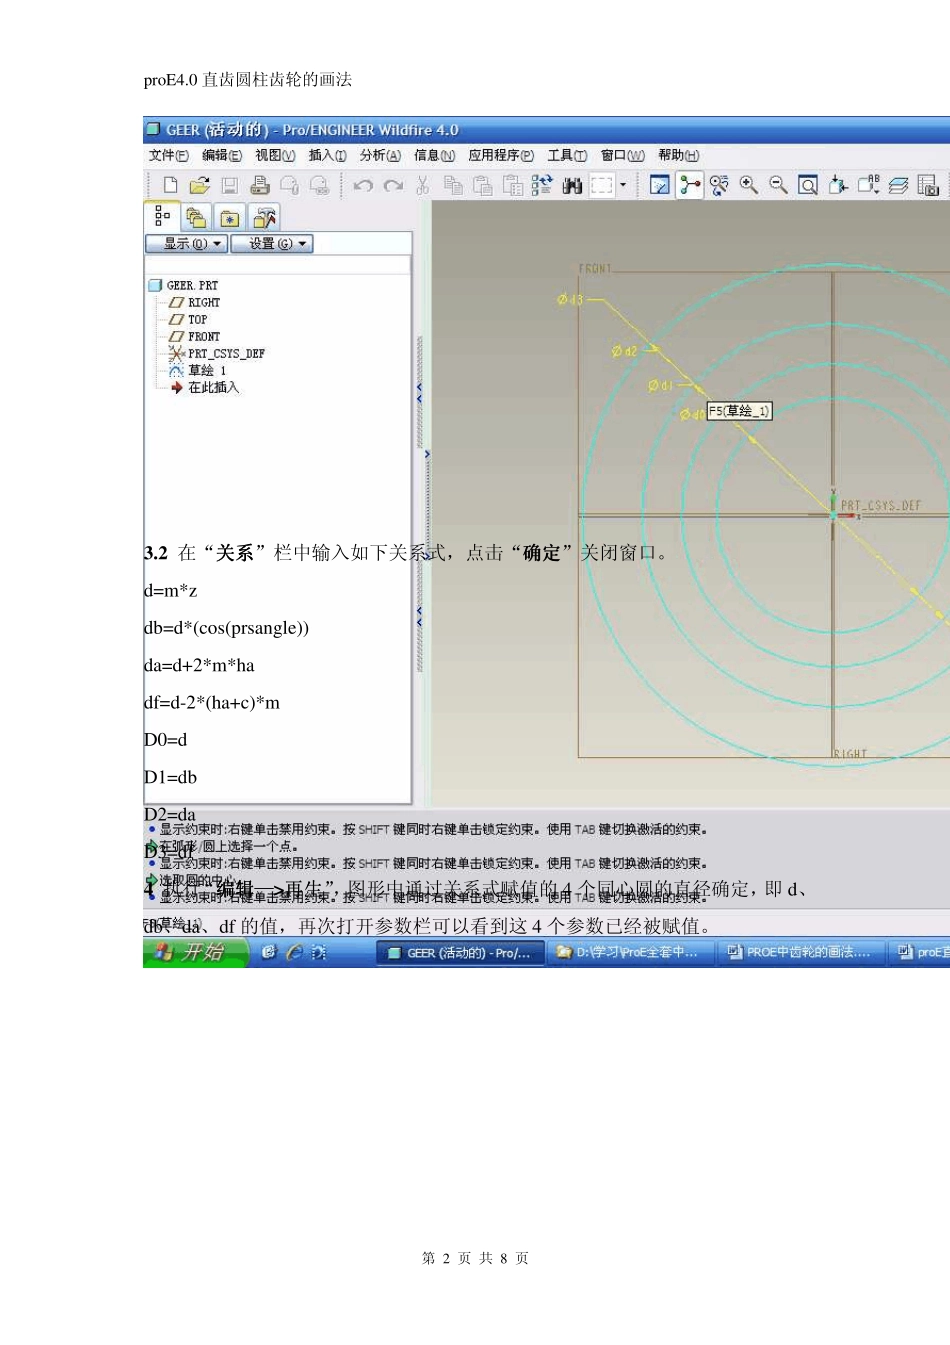Expand the selection box dropdown arrow

(x=623, y=185)
